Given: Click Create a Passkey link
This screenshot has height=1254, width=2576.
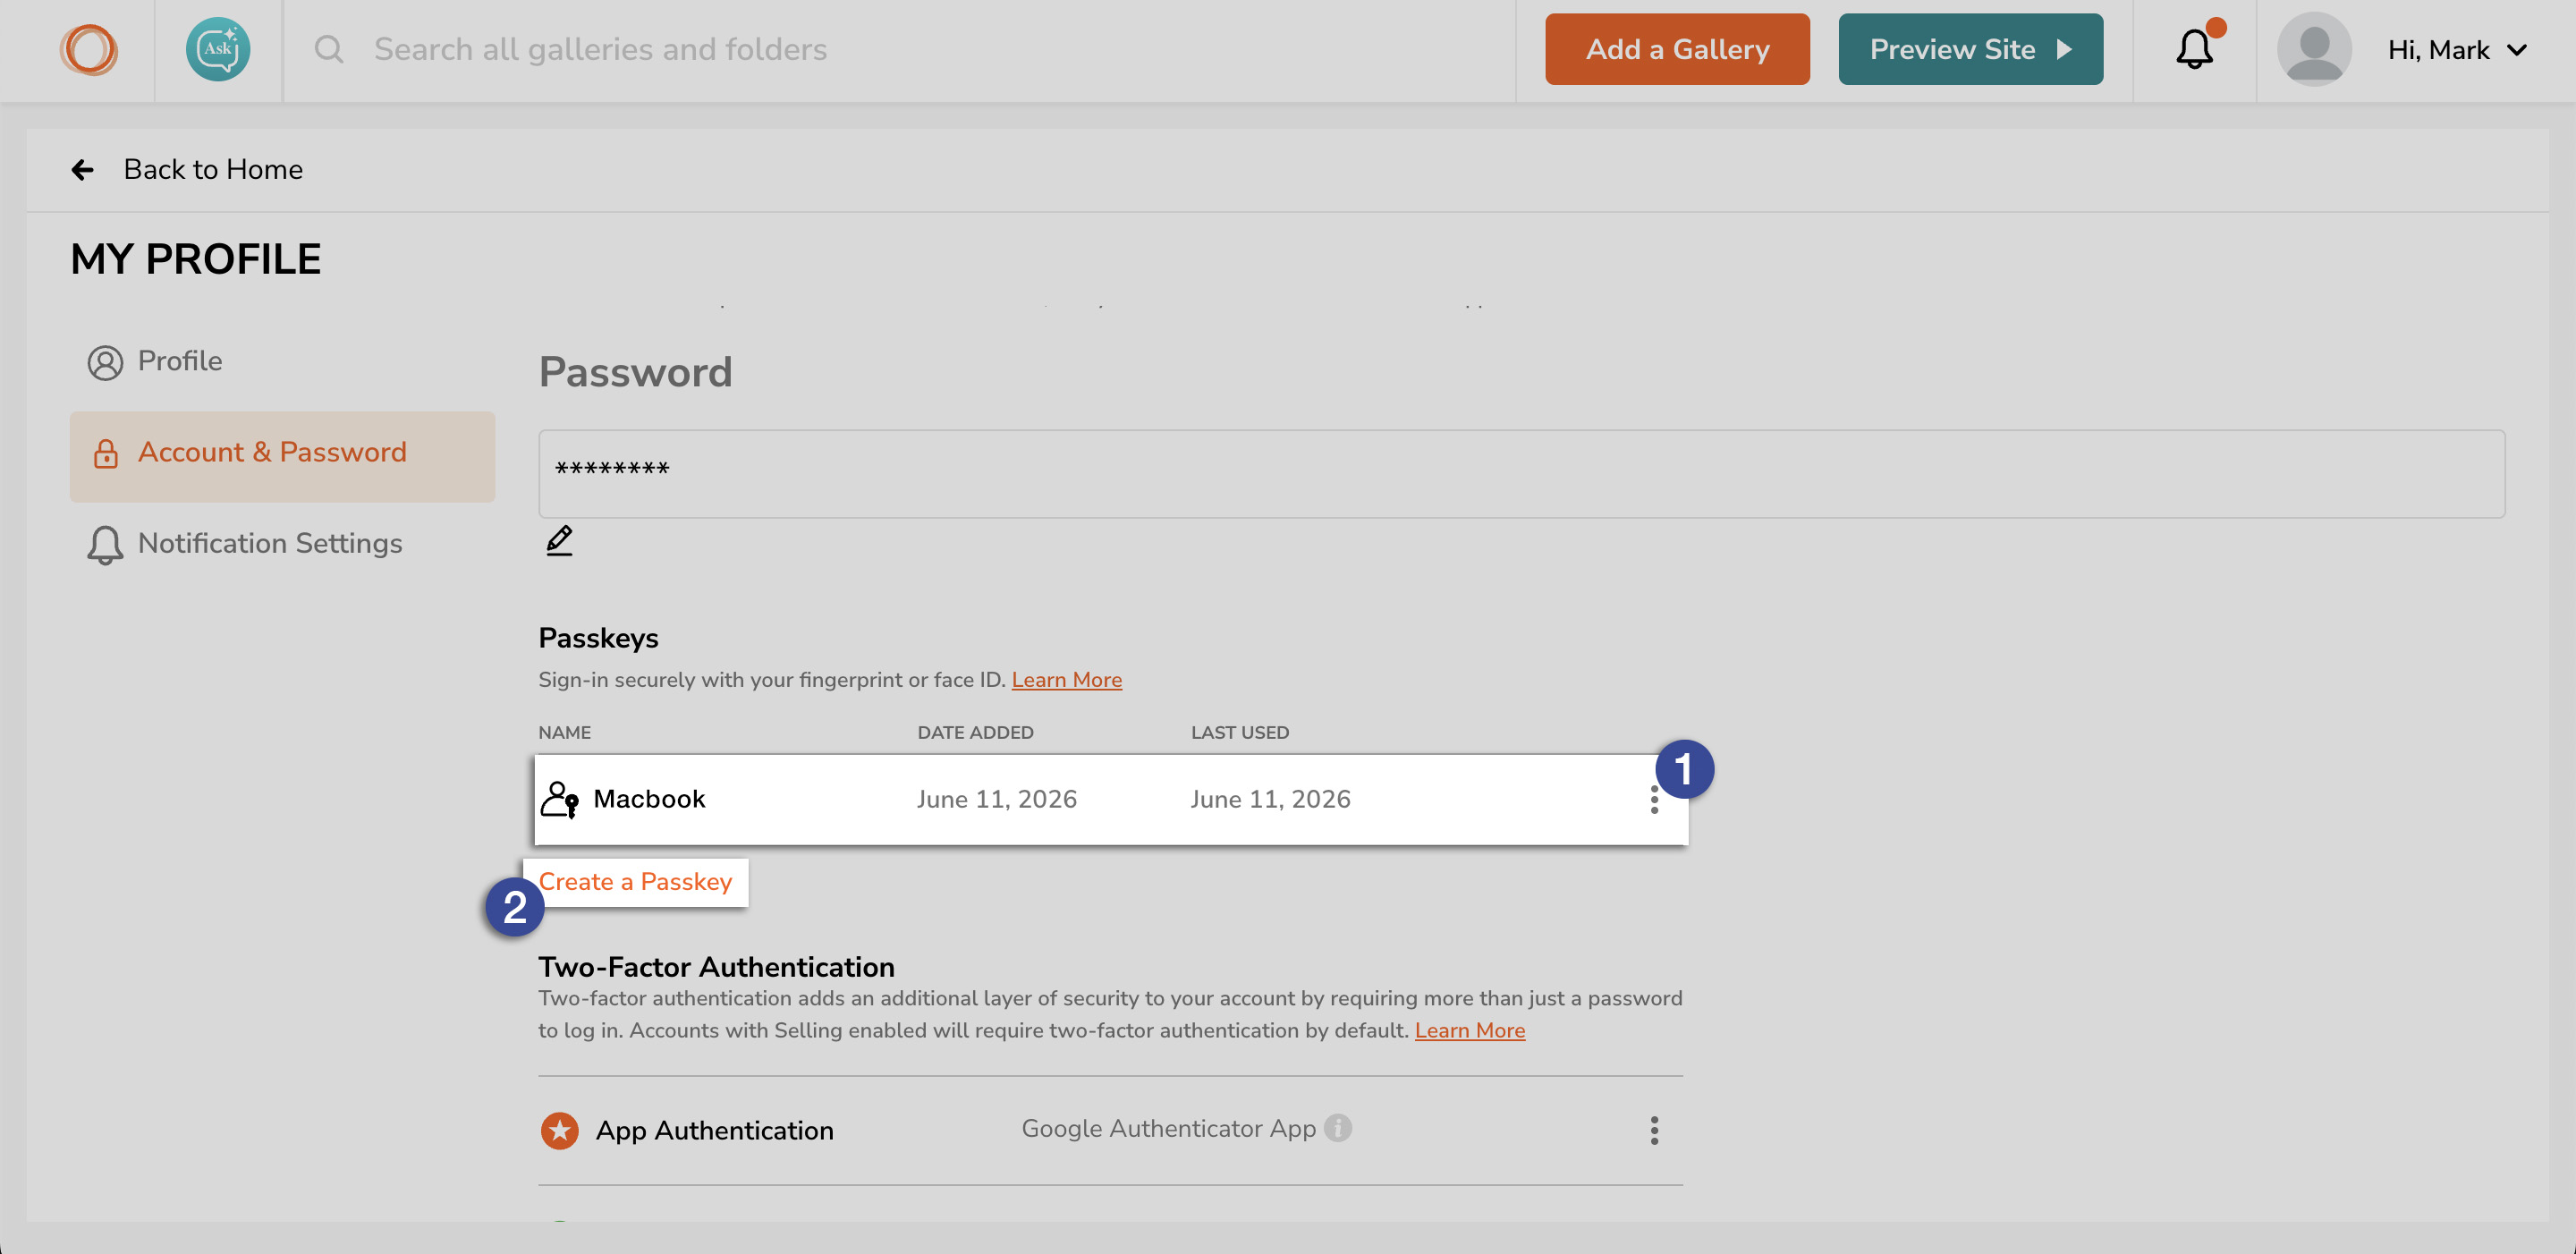Looking at the screenshot, I should (635, 882).
